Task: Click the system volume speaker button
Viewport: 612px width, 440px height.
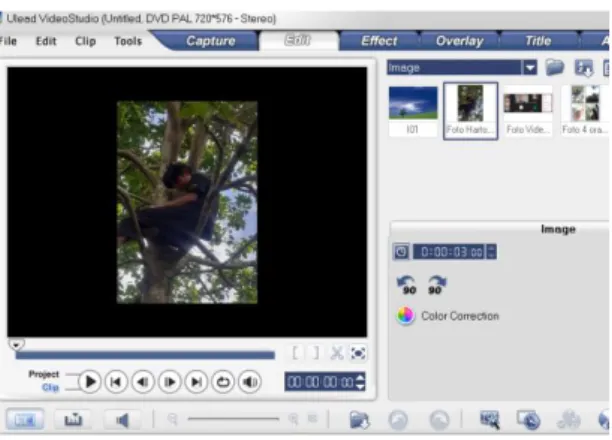Action: pyautogui.click(x=250, y=381)
